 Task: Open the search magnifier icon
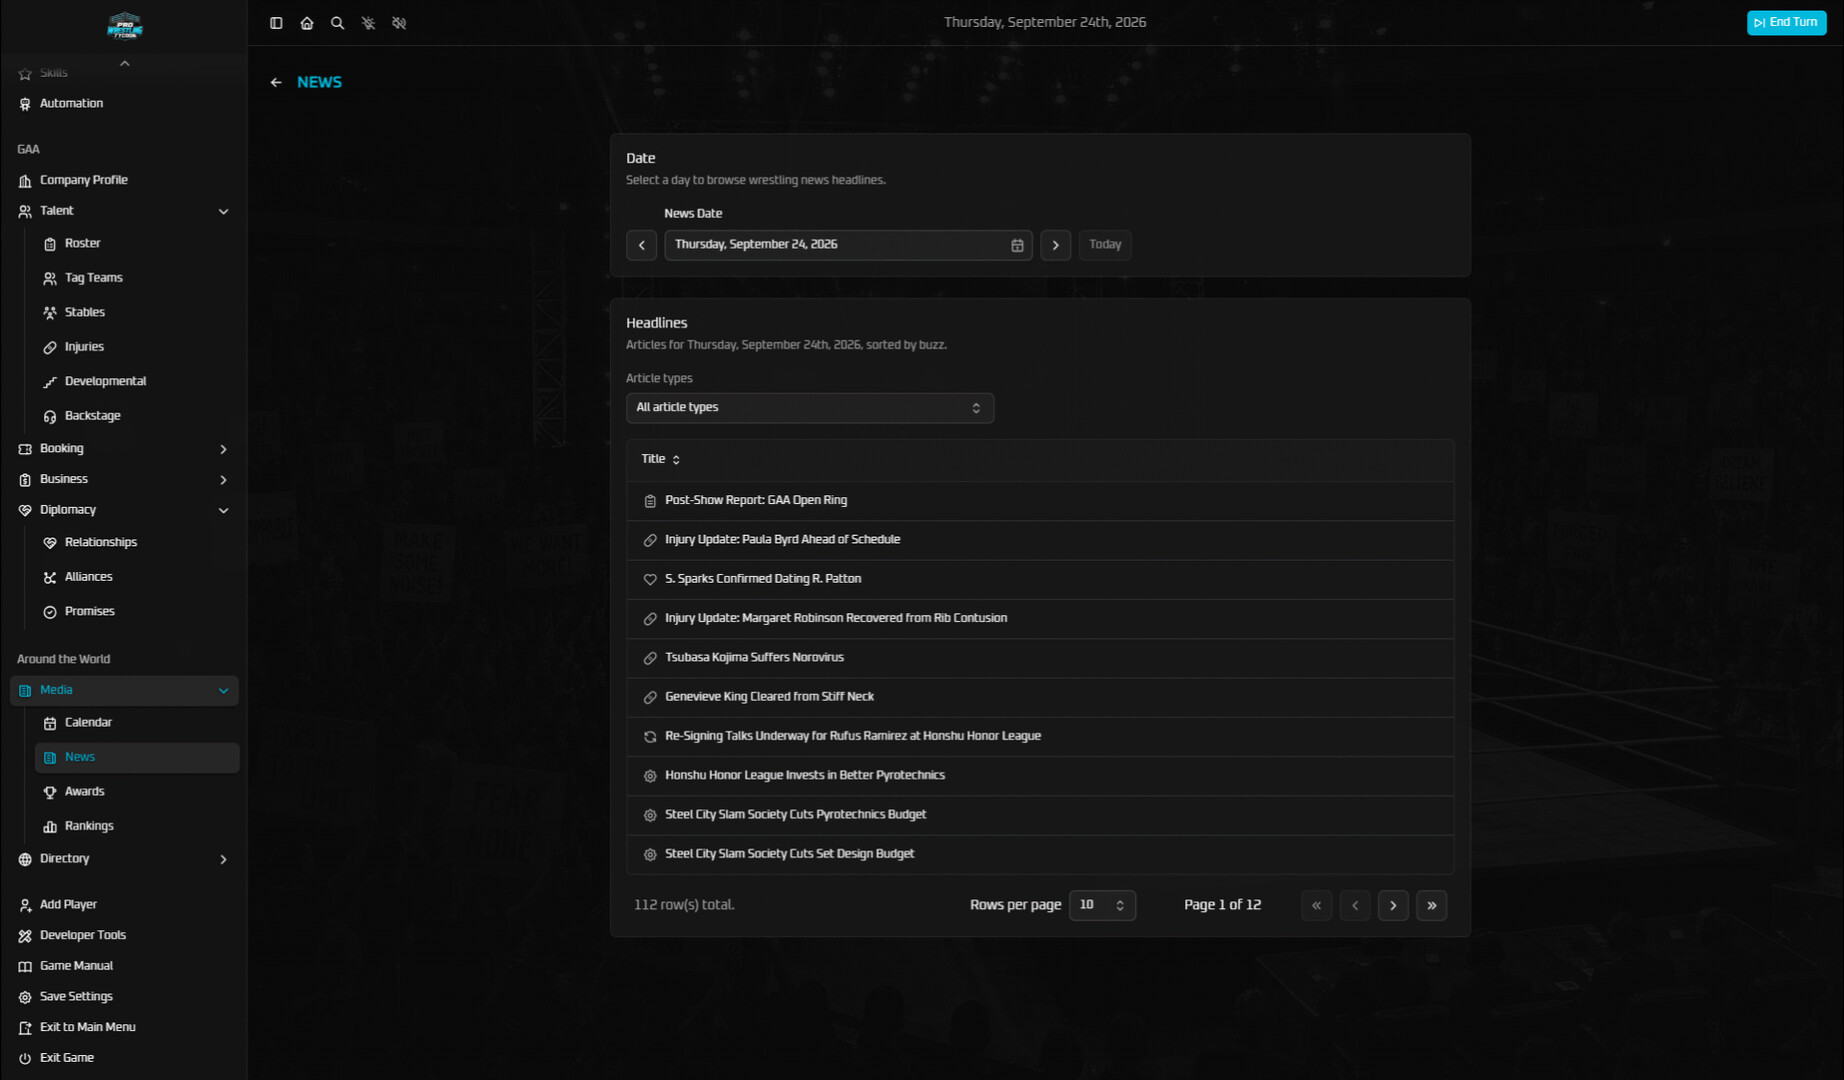click(x=338, y=23)
